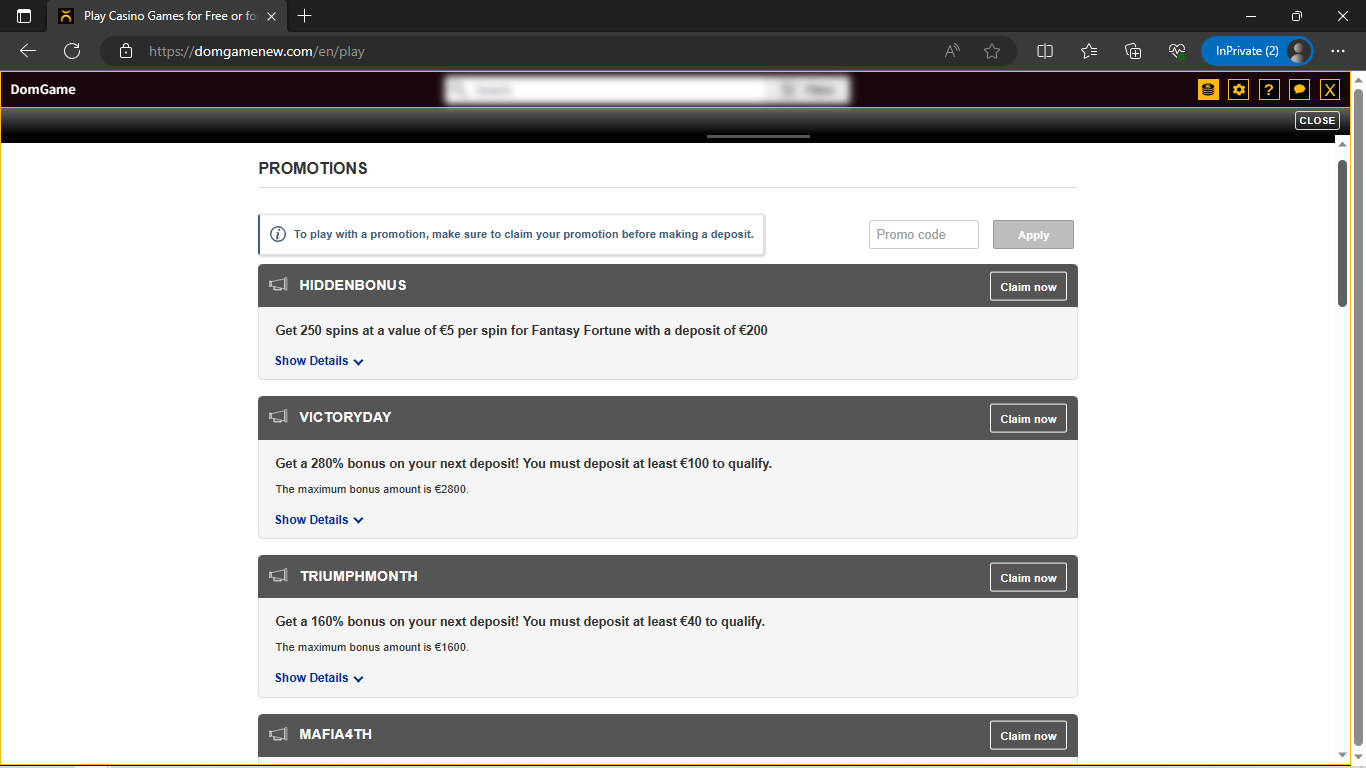Expand Show Details for VICTORYDAY
This screenshot has width=1366, height=768.
pos(319,520)
